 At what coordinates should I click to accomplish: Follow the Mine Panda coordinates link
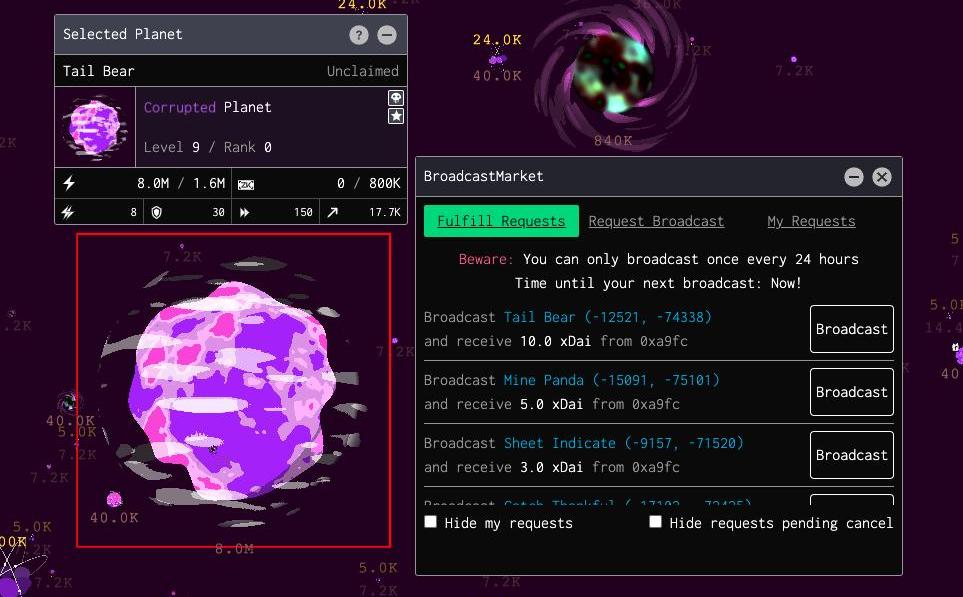coord(611,380)
